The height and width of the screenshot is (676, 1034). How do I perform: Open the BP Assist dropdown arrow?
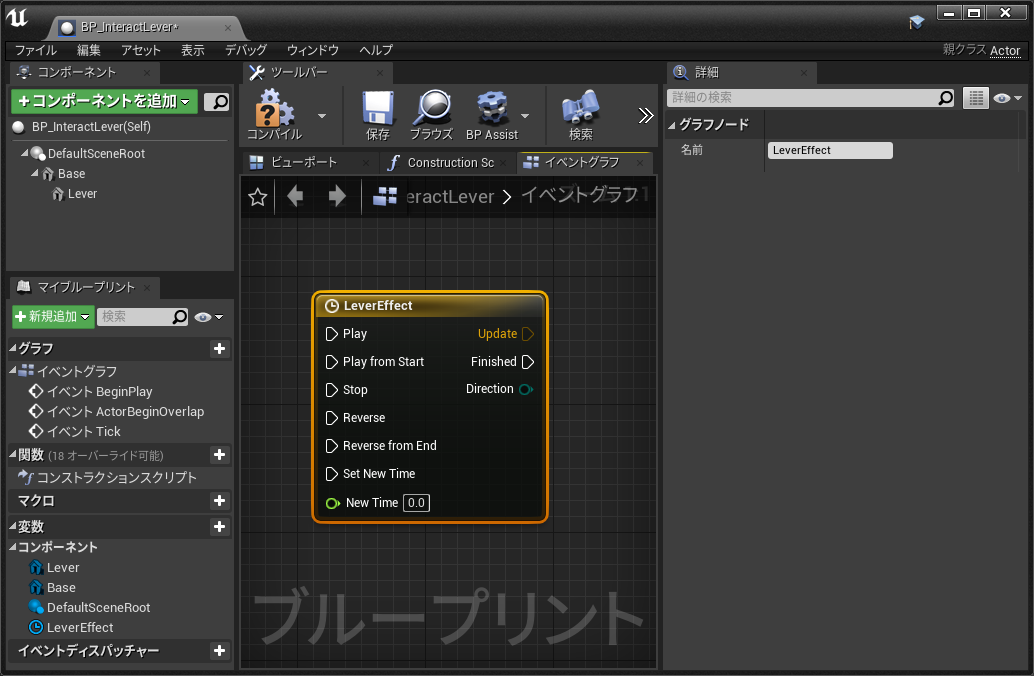pos(525,116)
